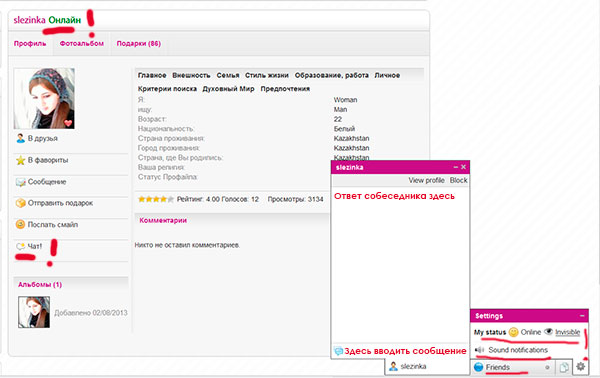Click the smiley icon Послать смайл
Screen dimensions: 600x378
[x=20, y=225]
